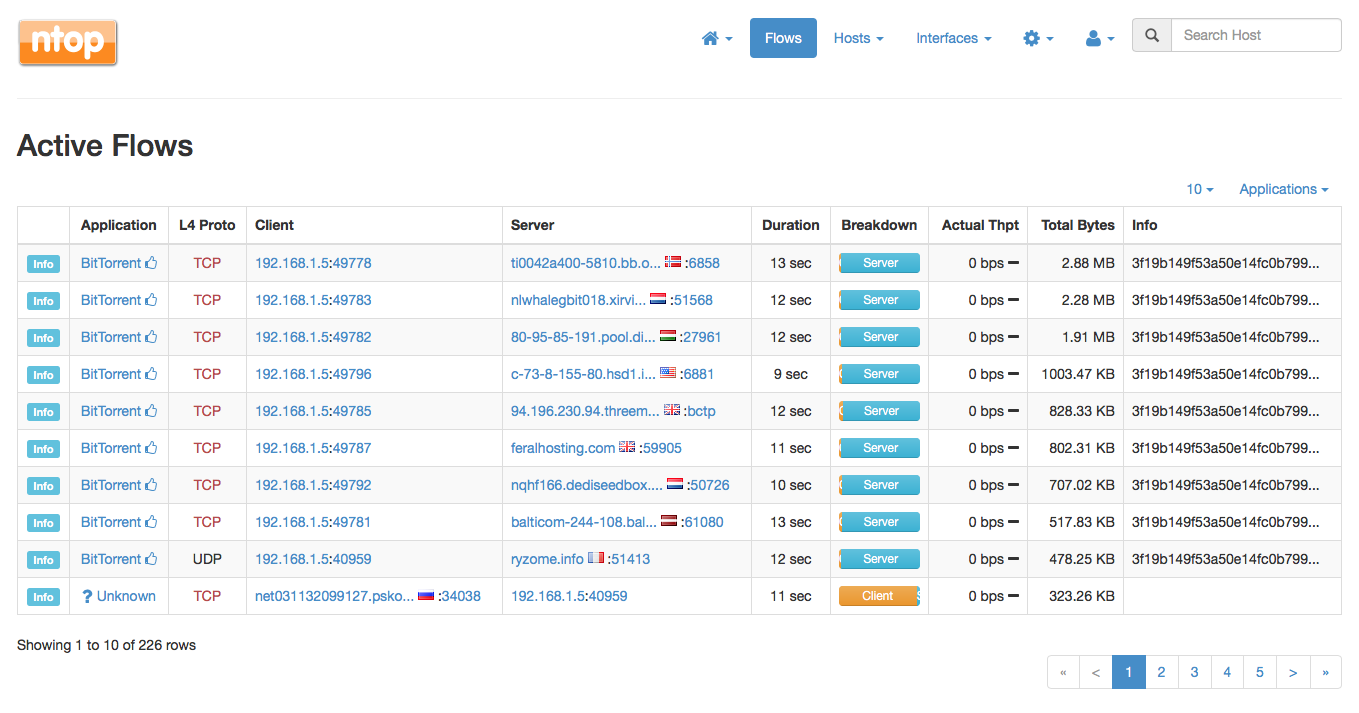This screenshot has height=713, width=1359.
Task: Click the UK flag next to 94.196.230.94 server
Action: click(672, 410)
